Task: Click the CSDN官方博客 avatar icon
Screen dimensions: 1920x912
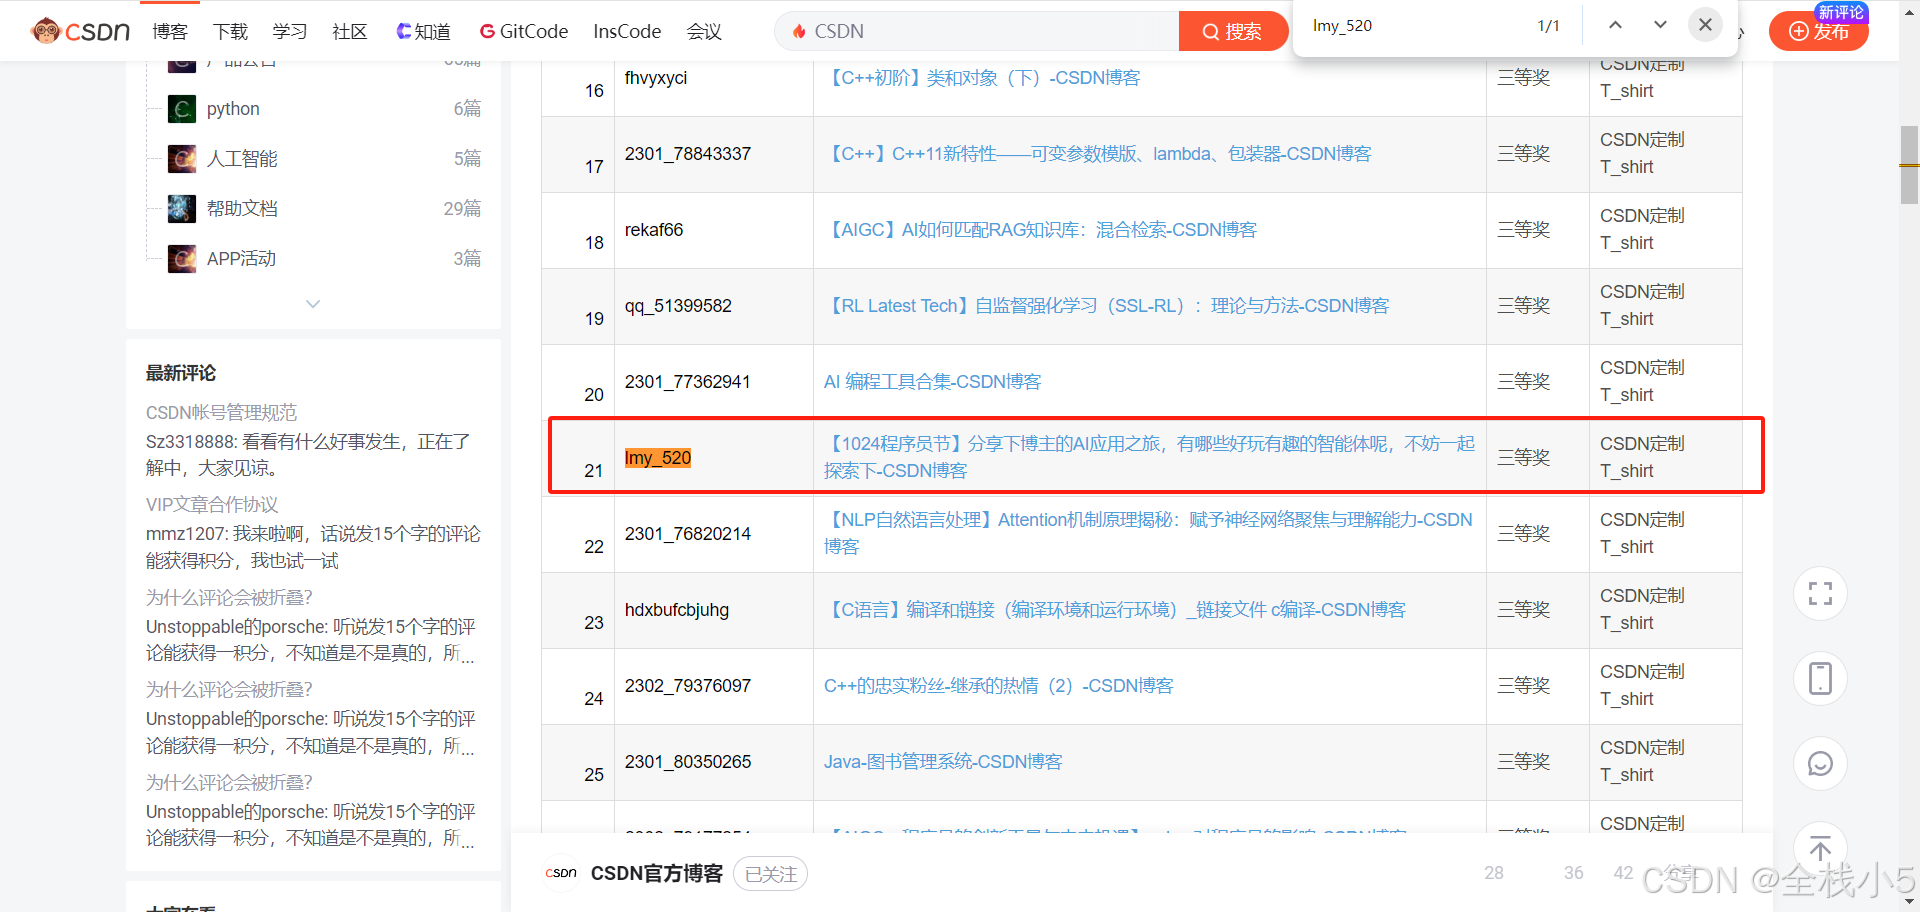Action: [x=561, y=874]
